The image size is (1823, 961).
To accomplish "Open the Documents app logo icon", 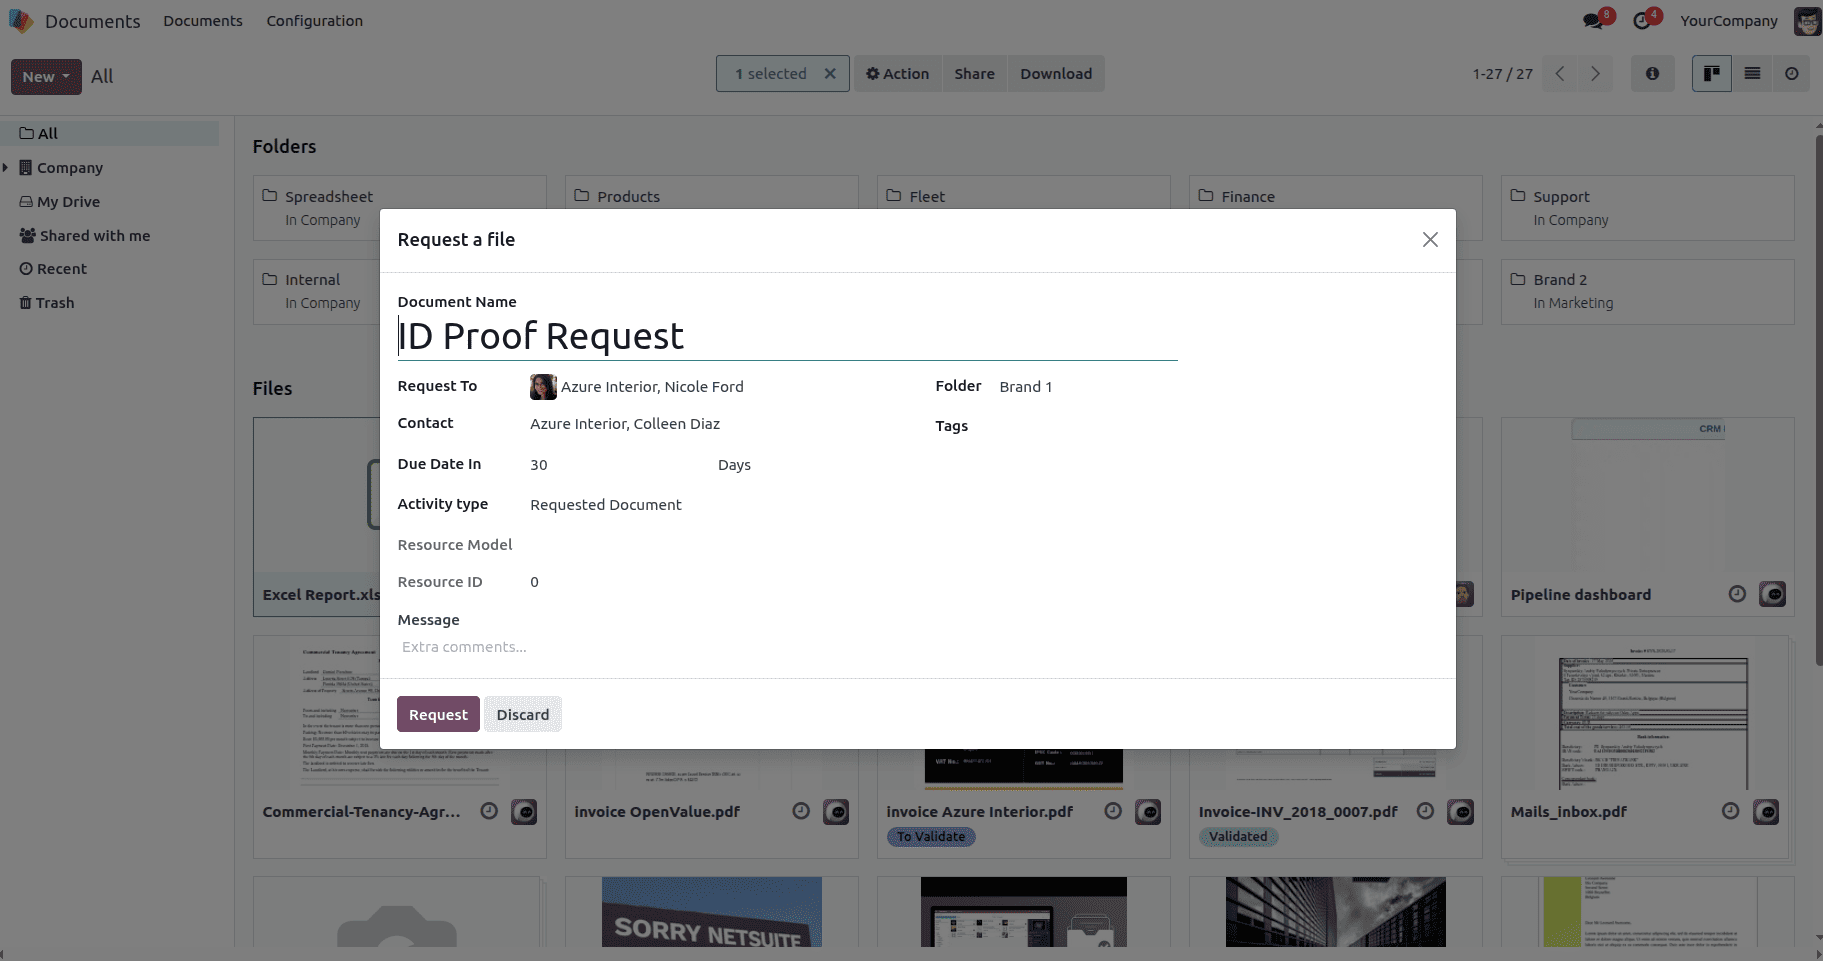I will pos(21,21).
